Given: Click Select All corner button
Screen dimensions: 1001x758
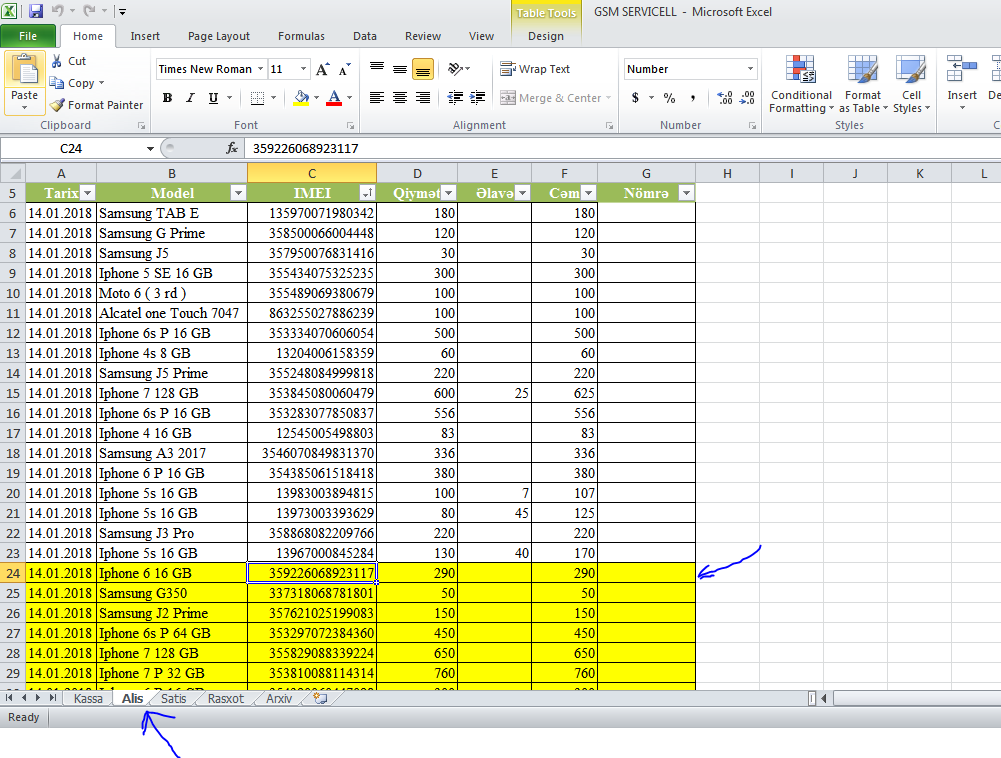Looking at the screenshot, I should tap(13, 173).
